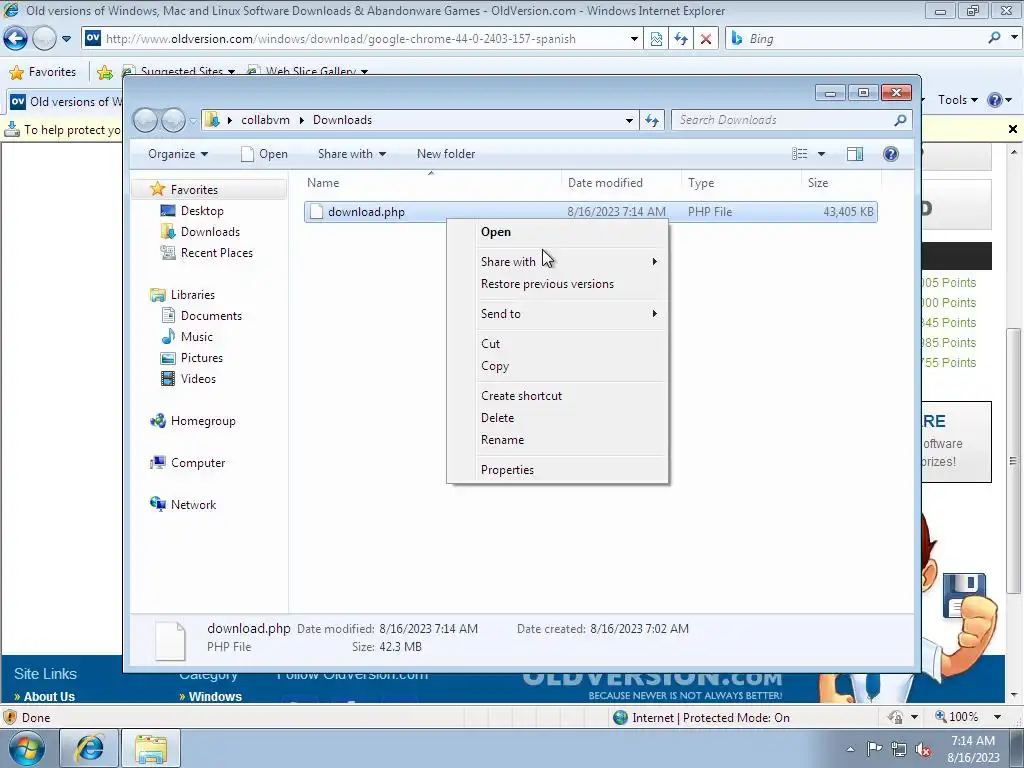Expand Explorer address bar history dropdown
This screenshot has width=1024, height=768.
click(x=629, y=120)
